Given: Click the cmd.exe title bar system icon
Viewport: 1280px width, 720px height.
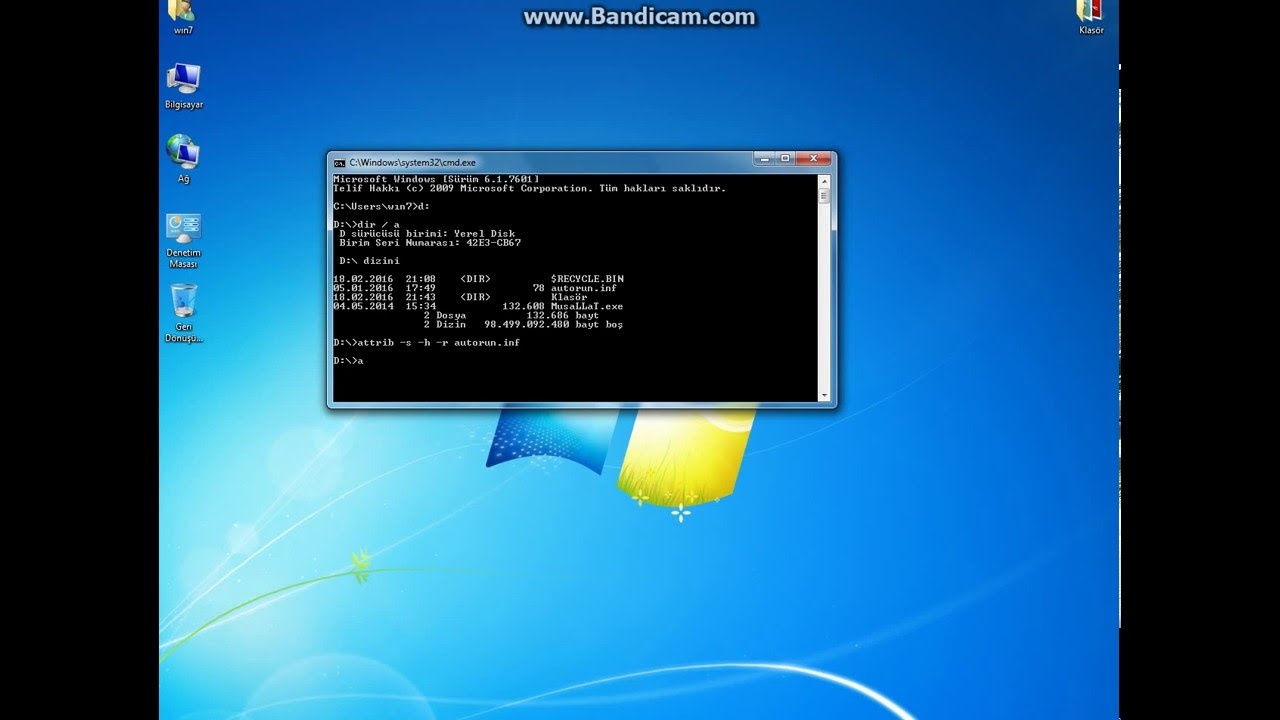Looking at the screenshot, I should click(340, 161).
